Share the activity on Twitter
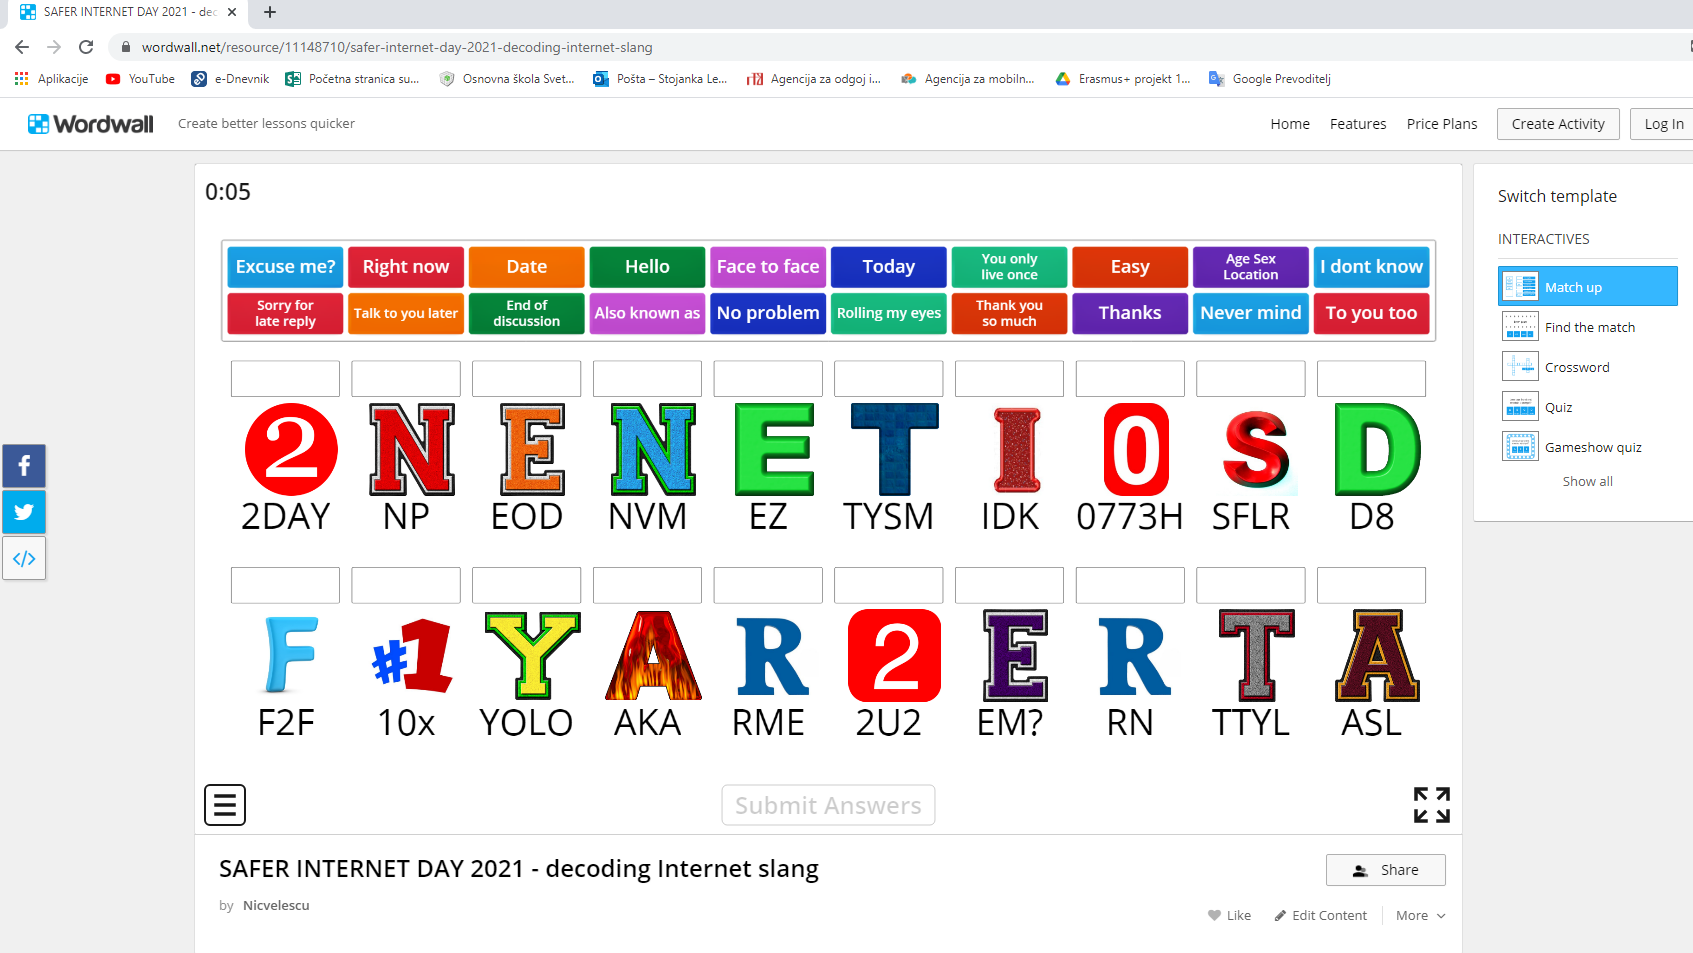Screen dimensions: 1693x953 (x=24, y=512)
